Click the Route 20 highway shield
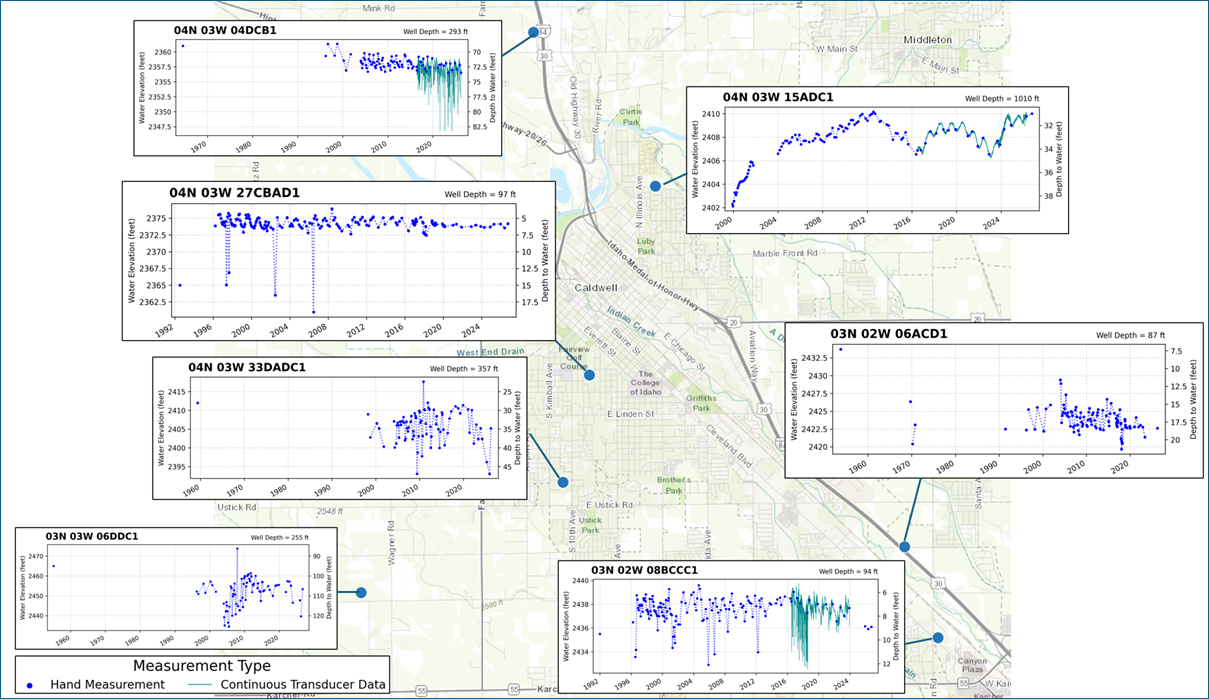Image resolution: width=1209 pixels, height=699 pixels. coord(733,322)
